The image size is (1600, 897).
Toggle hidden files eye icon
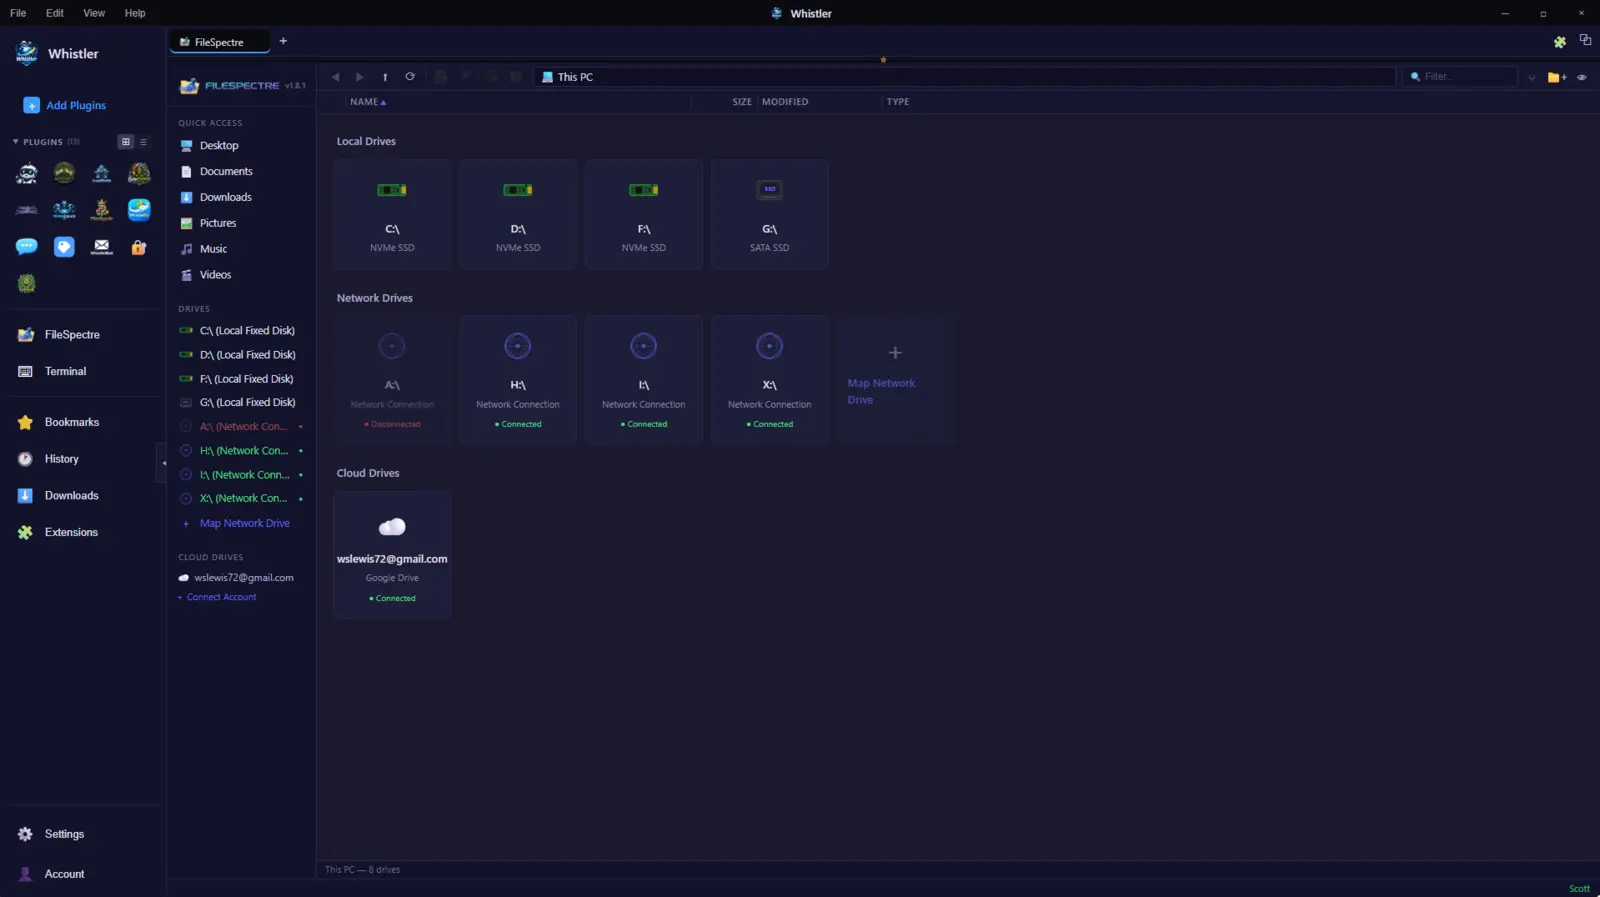[1582, 77]
